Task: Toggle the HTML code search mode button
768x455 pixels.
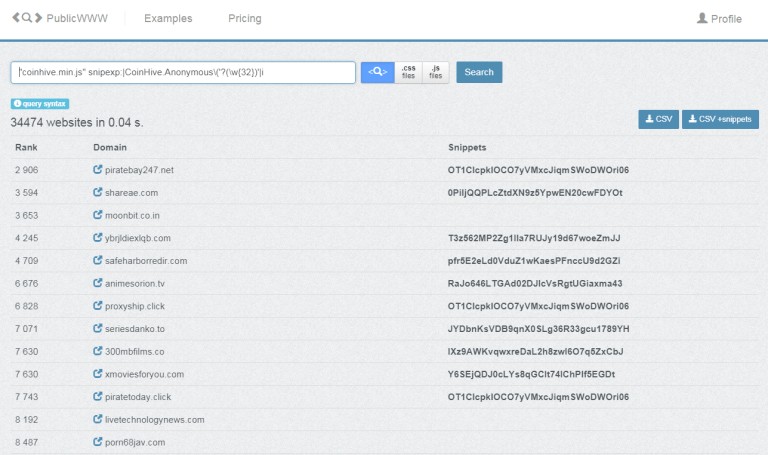Action: tap(378, 72)
